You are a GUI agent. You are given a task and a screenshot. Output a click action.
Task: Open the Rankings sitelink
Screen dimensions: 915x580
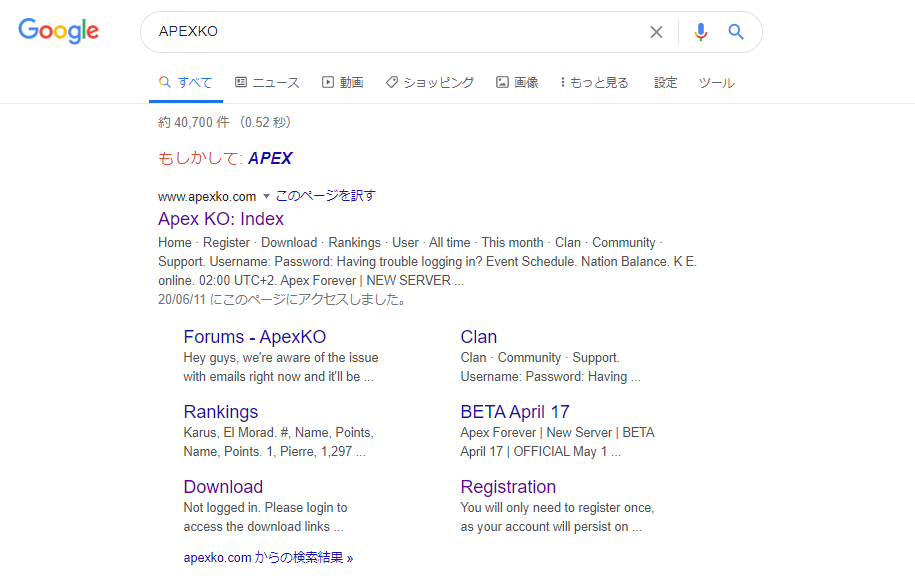point(221,412)
